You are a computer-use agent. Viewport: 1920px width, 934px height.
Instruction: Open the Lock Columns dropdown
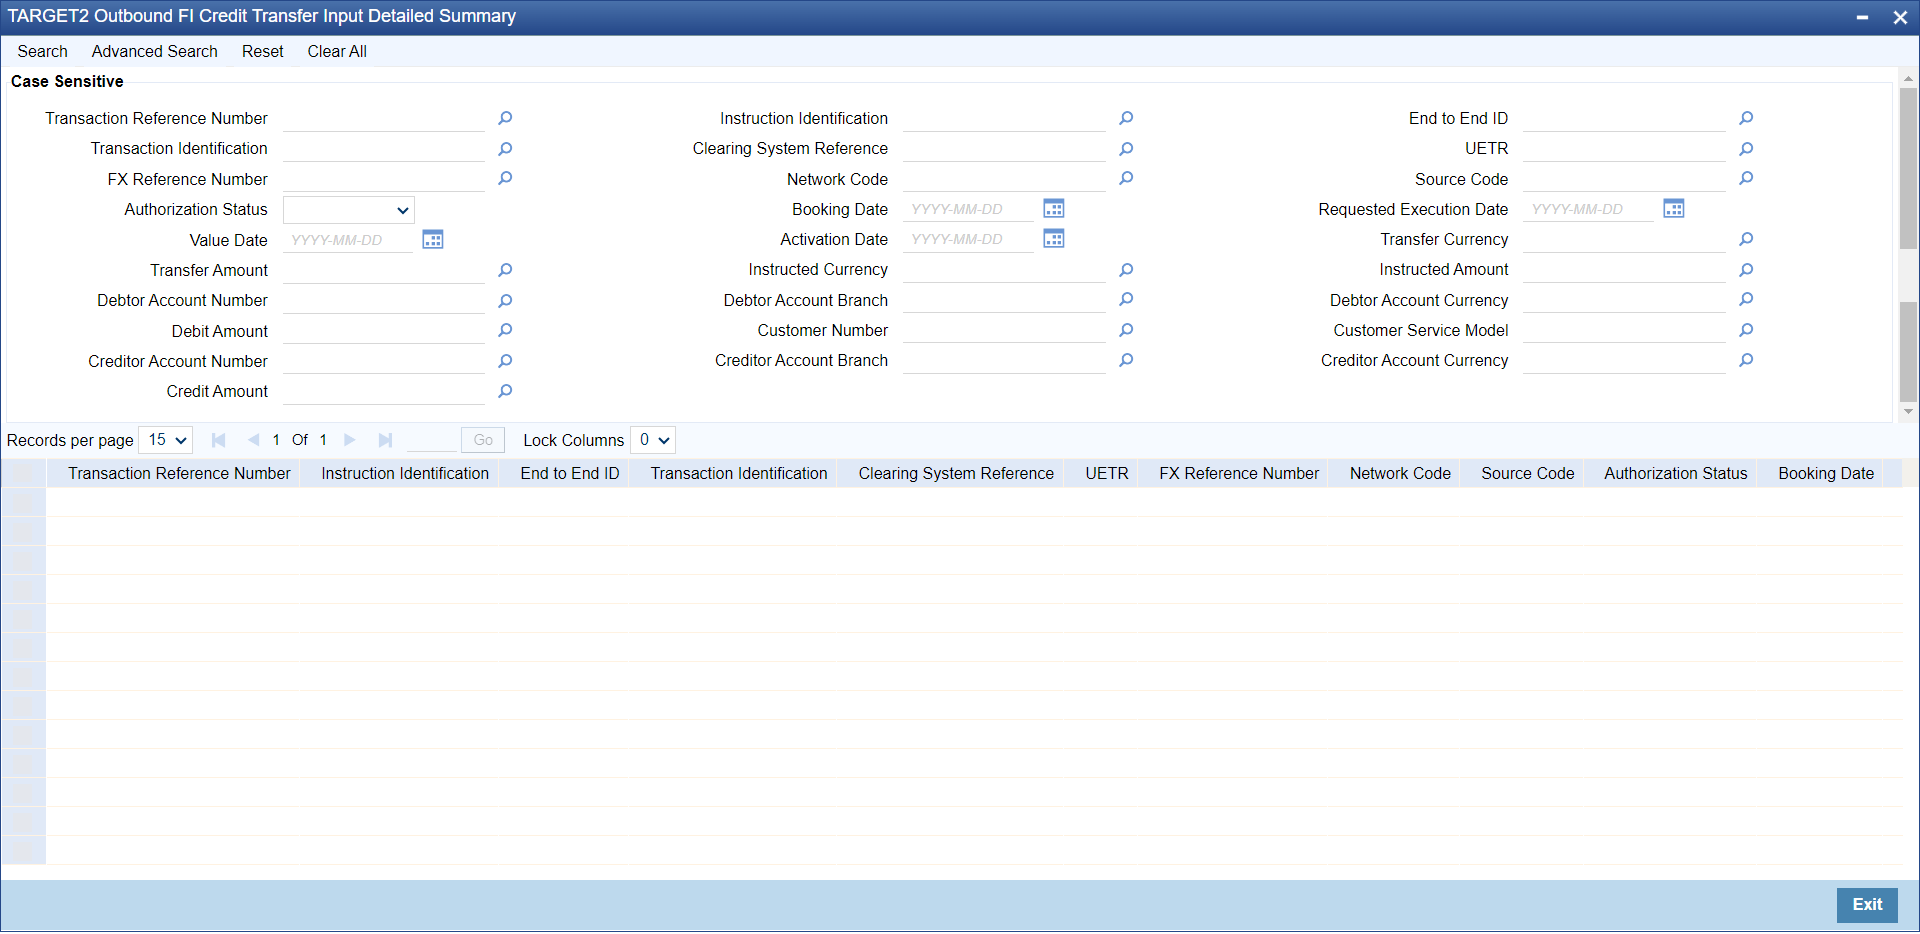coord(653,440)
